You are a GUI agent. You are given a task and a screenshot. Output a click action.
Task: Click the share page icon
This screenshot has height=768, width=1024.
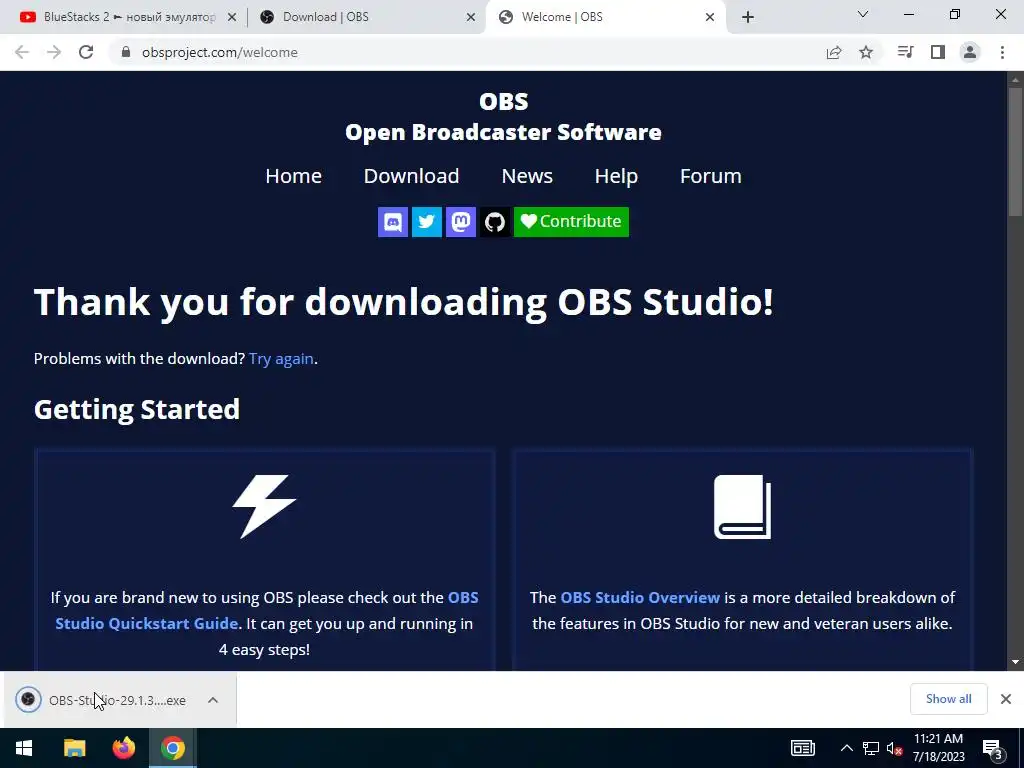(833, 52)
